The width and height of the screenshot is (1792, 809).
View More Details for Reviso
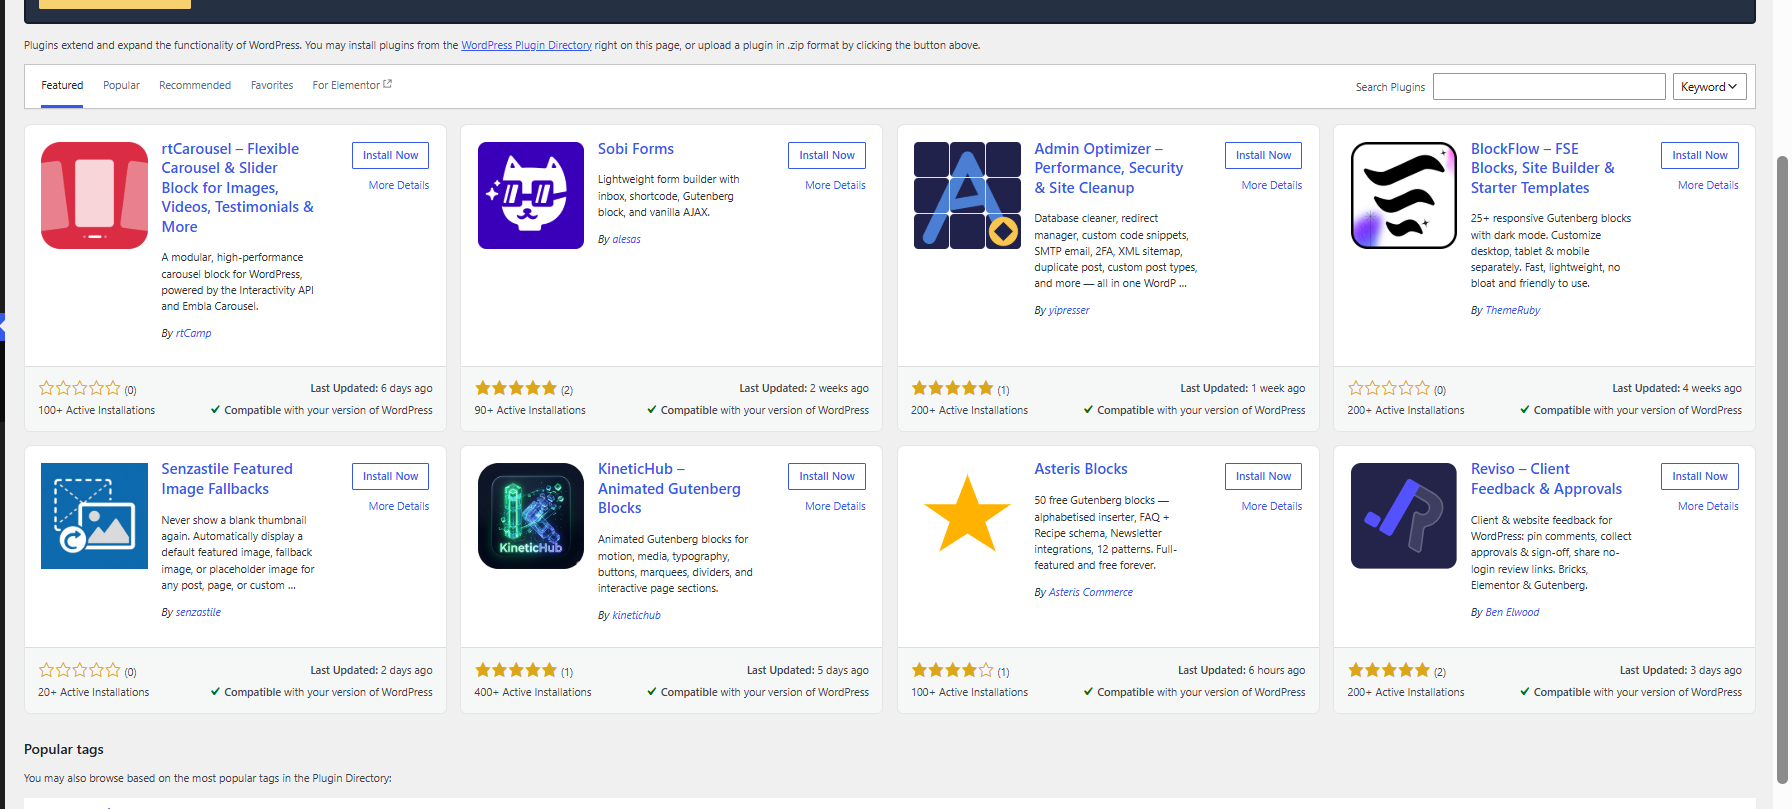click(1708, 507)
